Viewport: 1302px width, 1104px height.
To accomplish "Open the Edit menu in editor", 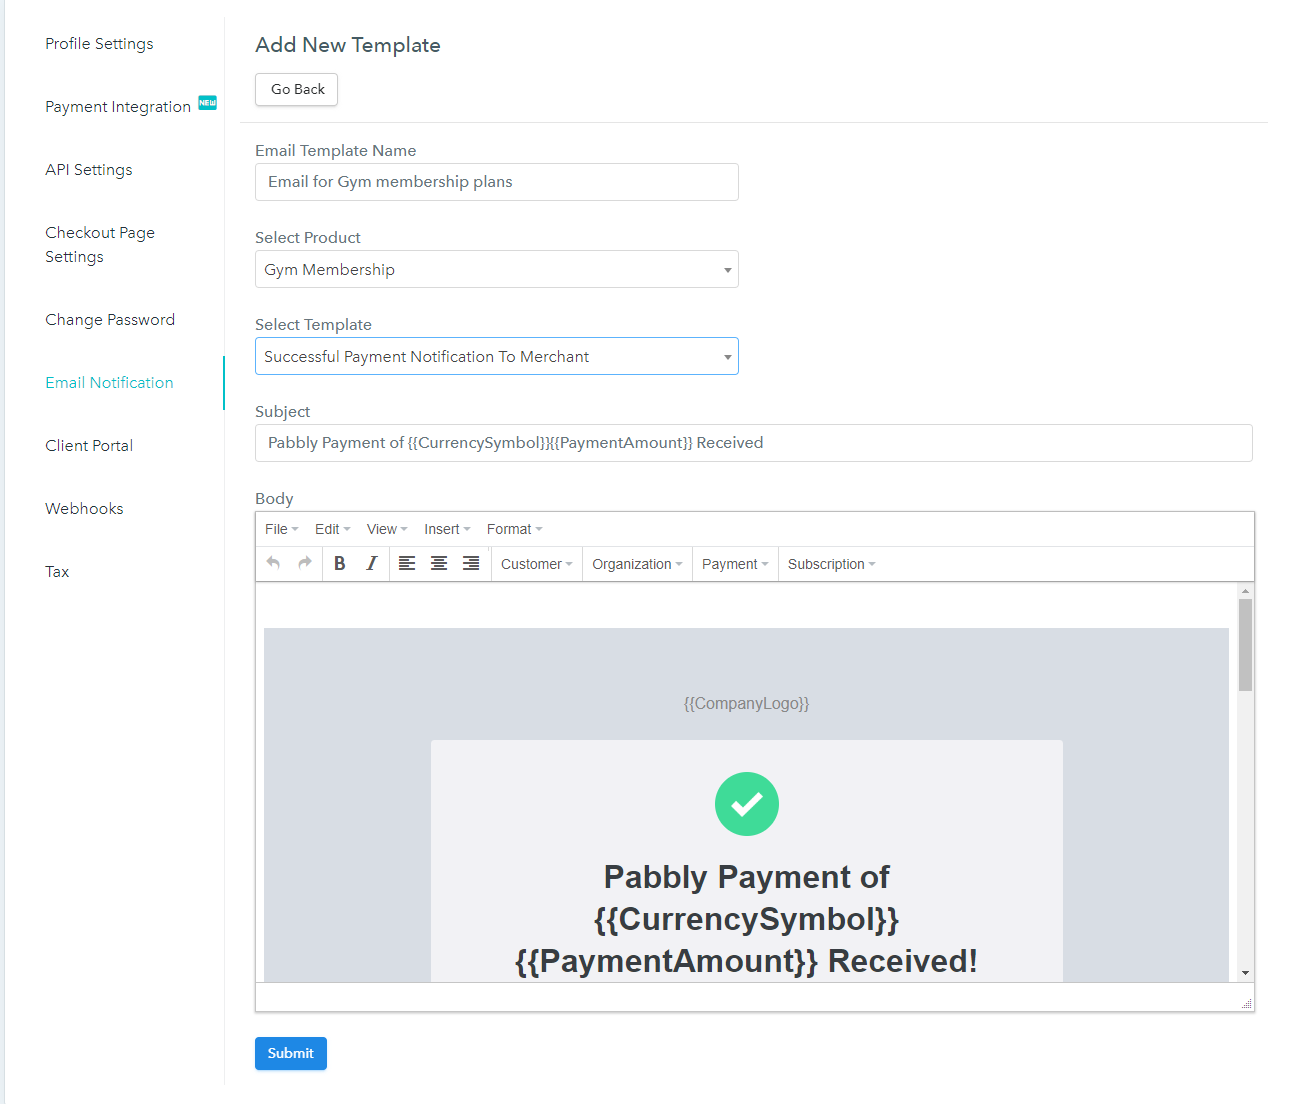I will pyautogui.click(x=332, y=529).
